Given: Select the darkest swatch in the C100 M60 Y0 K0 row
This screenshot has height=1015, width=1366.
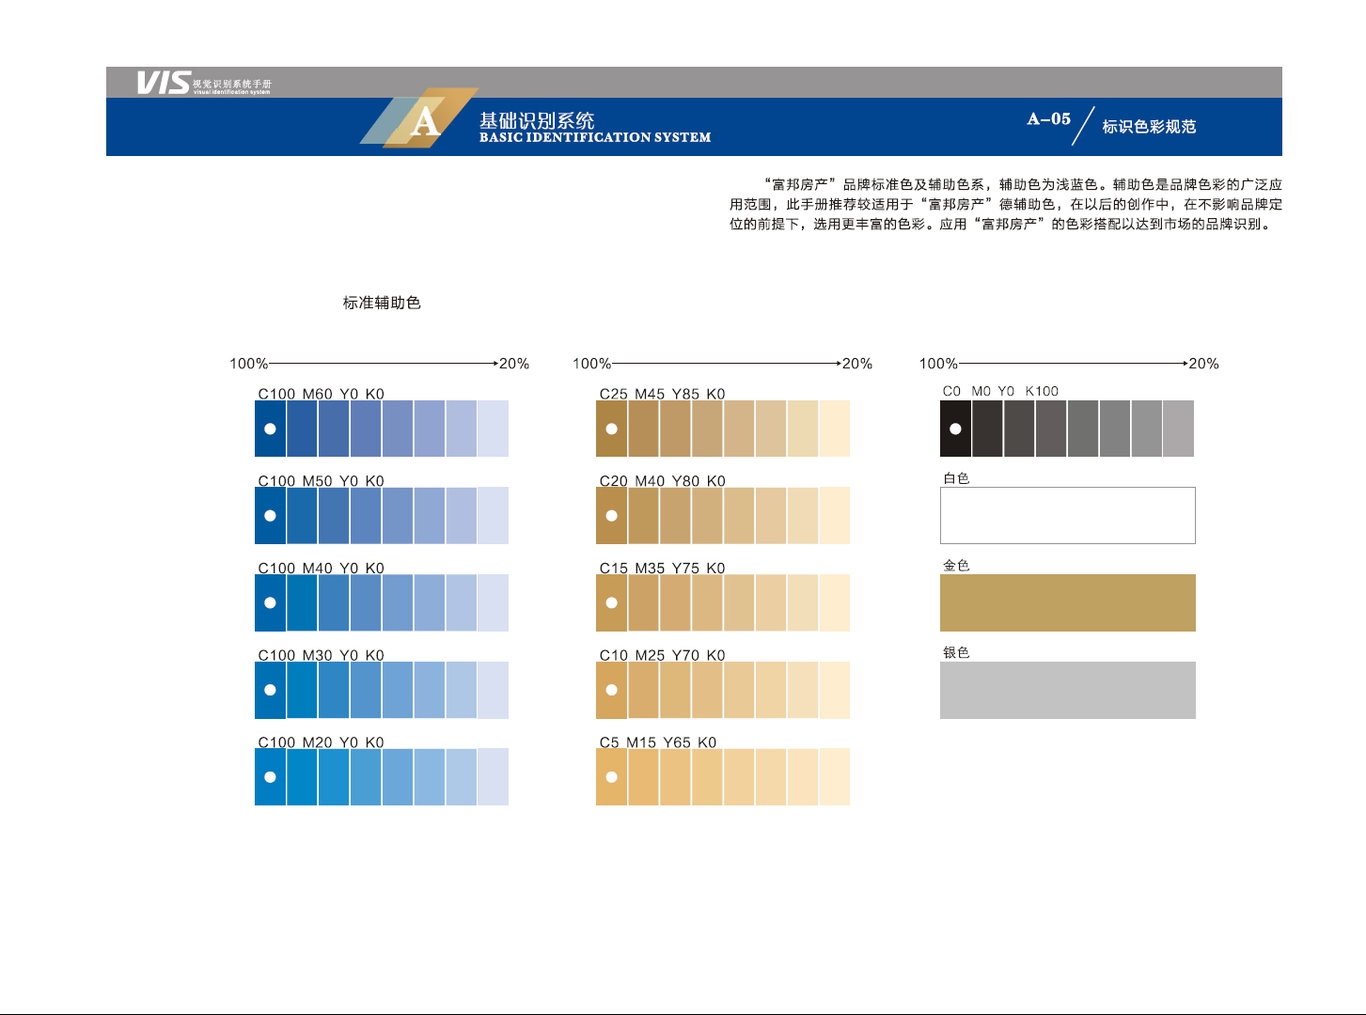Looking at the screenshot, I should coord(270,428).
